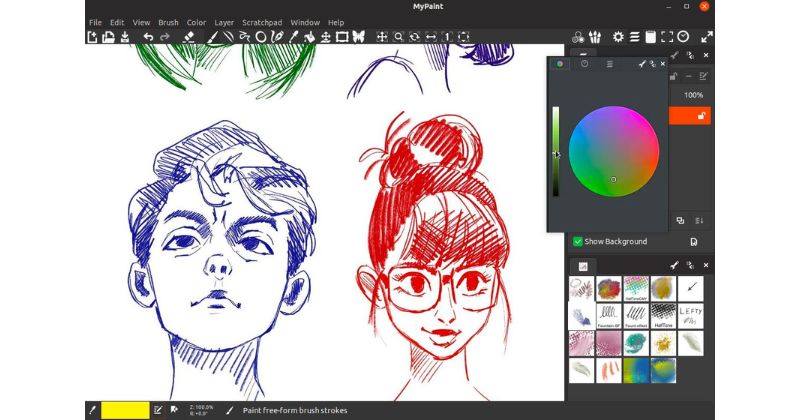Image resolution: width=800 pixels, height=420 pixels.
Task: Enable symmetry painting with the butterfly icon
Action: (359, 37)
